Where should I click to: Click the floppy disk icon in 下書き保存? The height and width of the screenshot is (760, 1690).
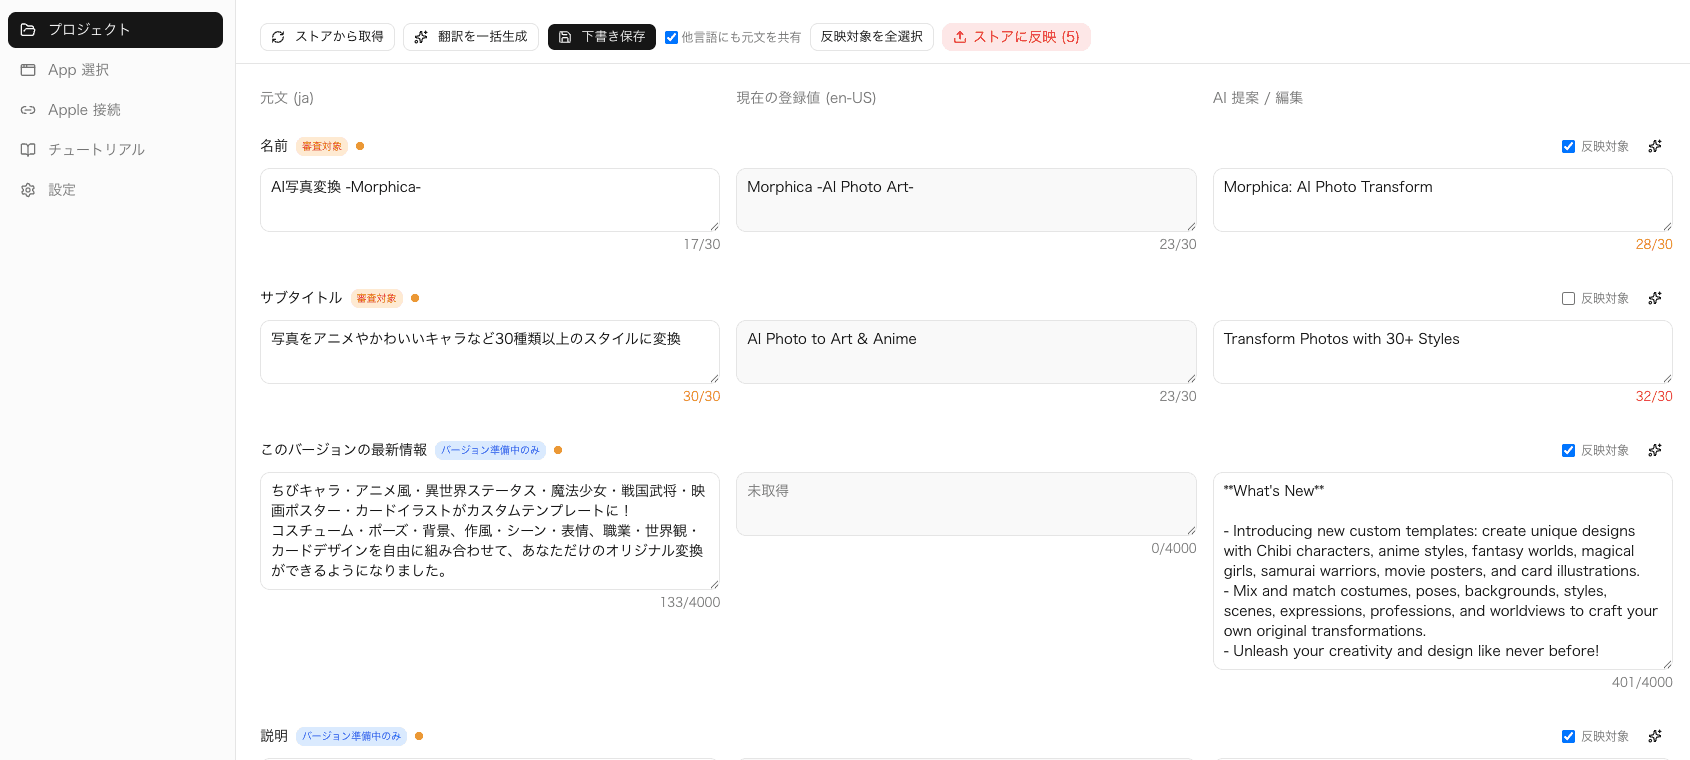pos(565,37)
